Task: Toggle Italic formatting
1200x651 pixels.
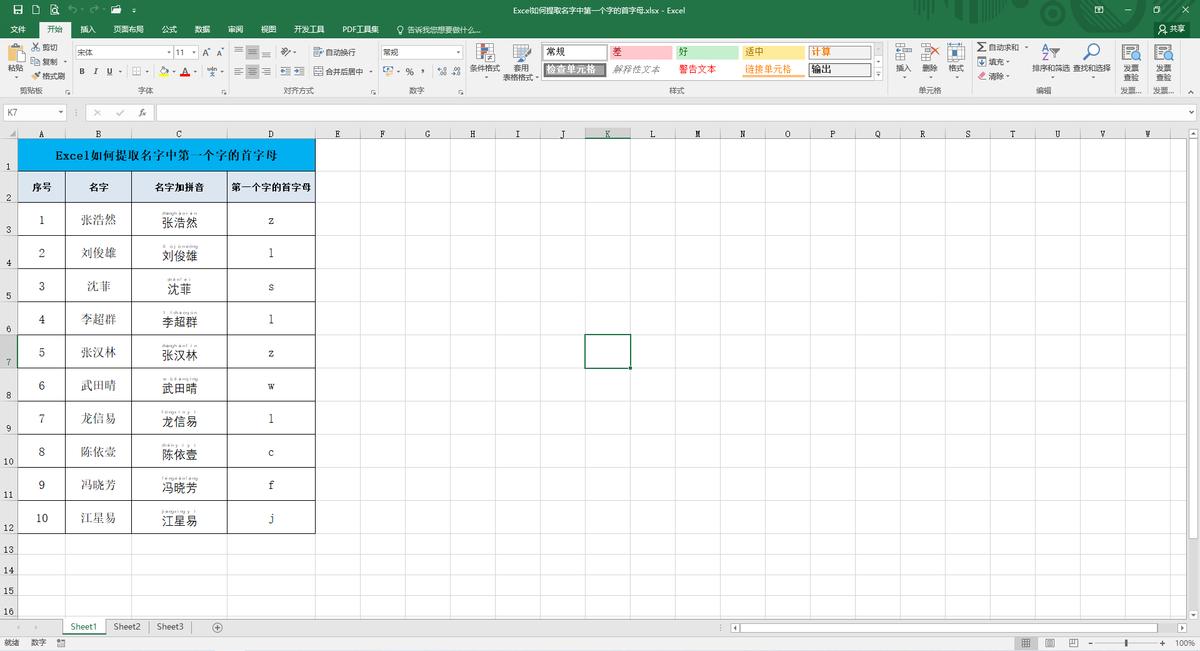Action: coord(96,72)
